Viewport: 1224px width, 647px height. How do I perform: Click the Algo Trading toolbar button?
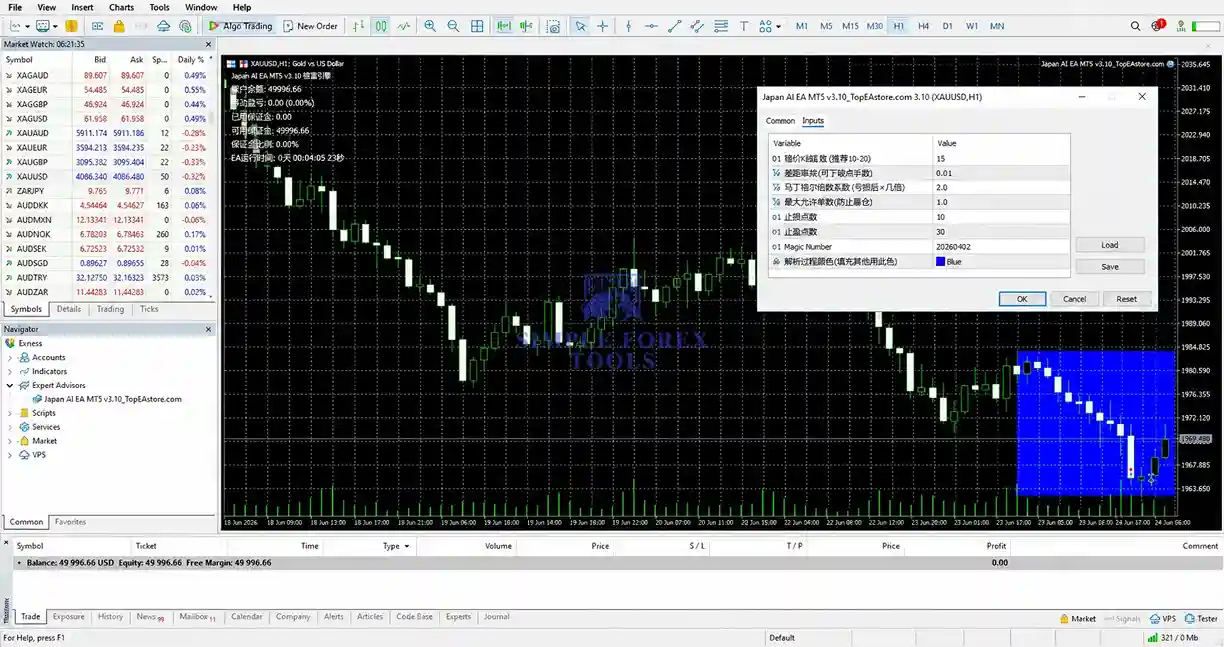(x=240, y=26)
